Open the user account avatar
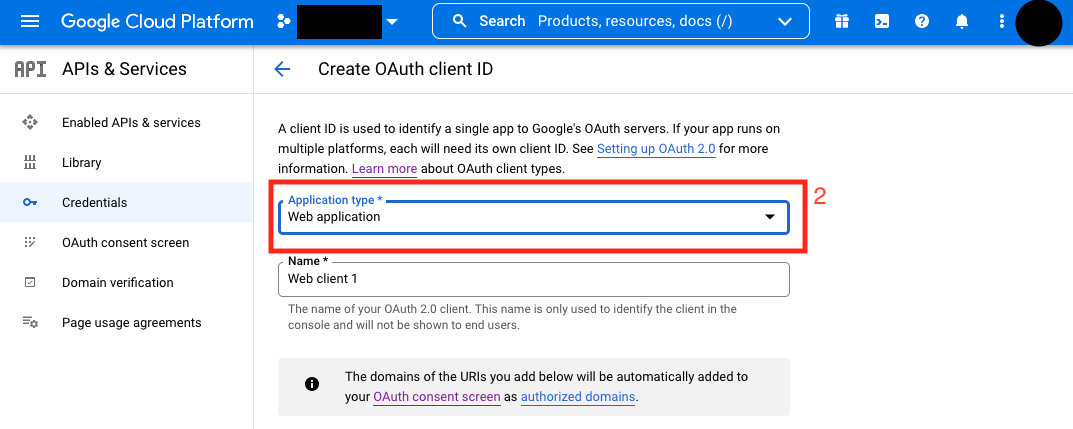The width and height of the screenshot is (1073, 429). click(x=1039, y=23)
